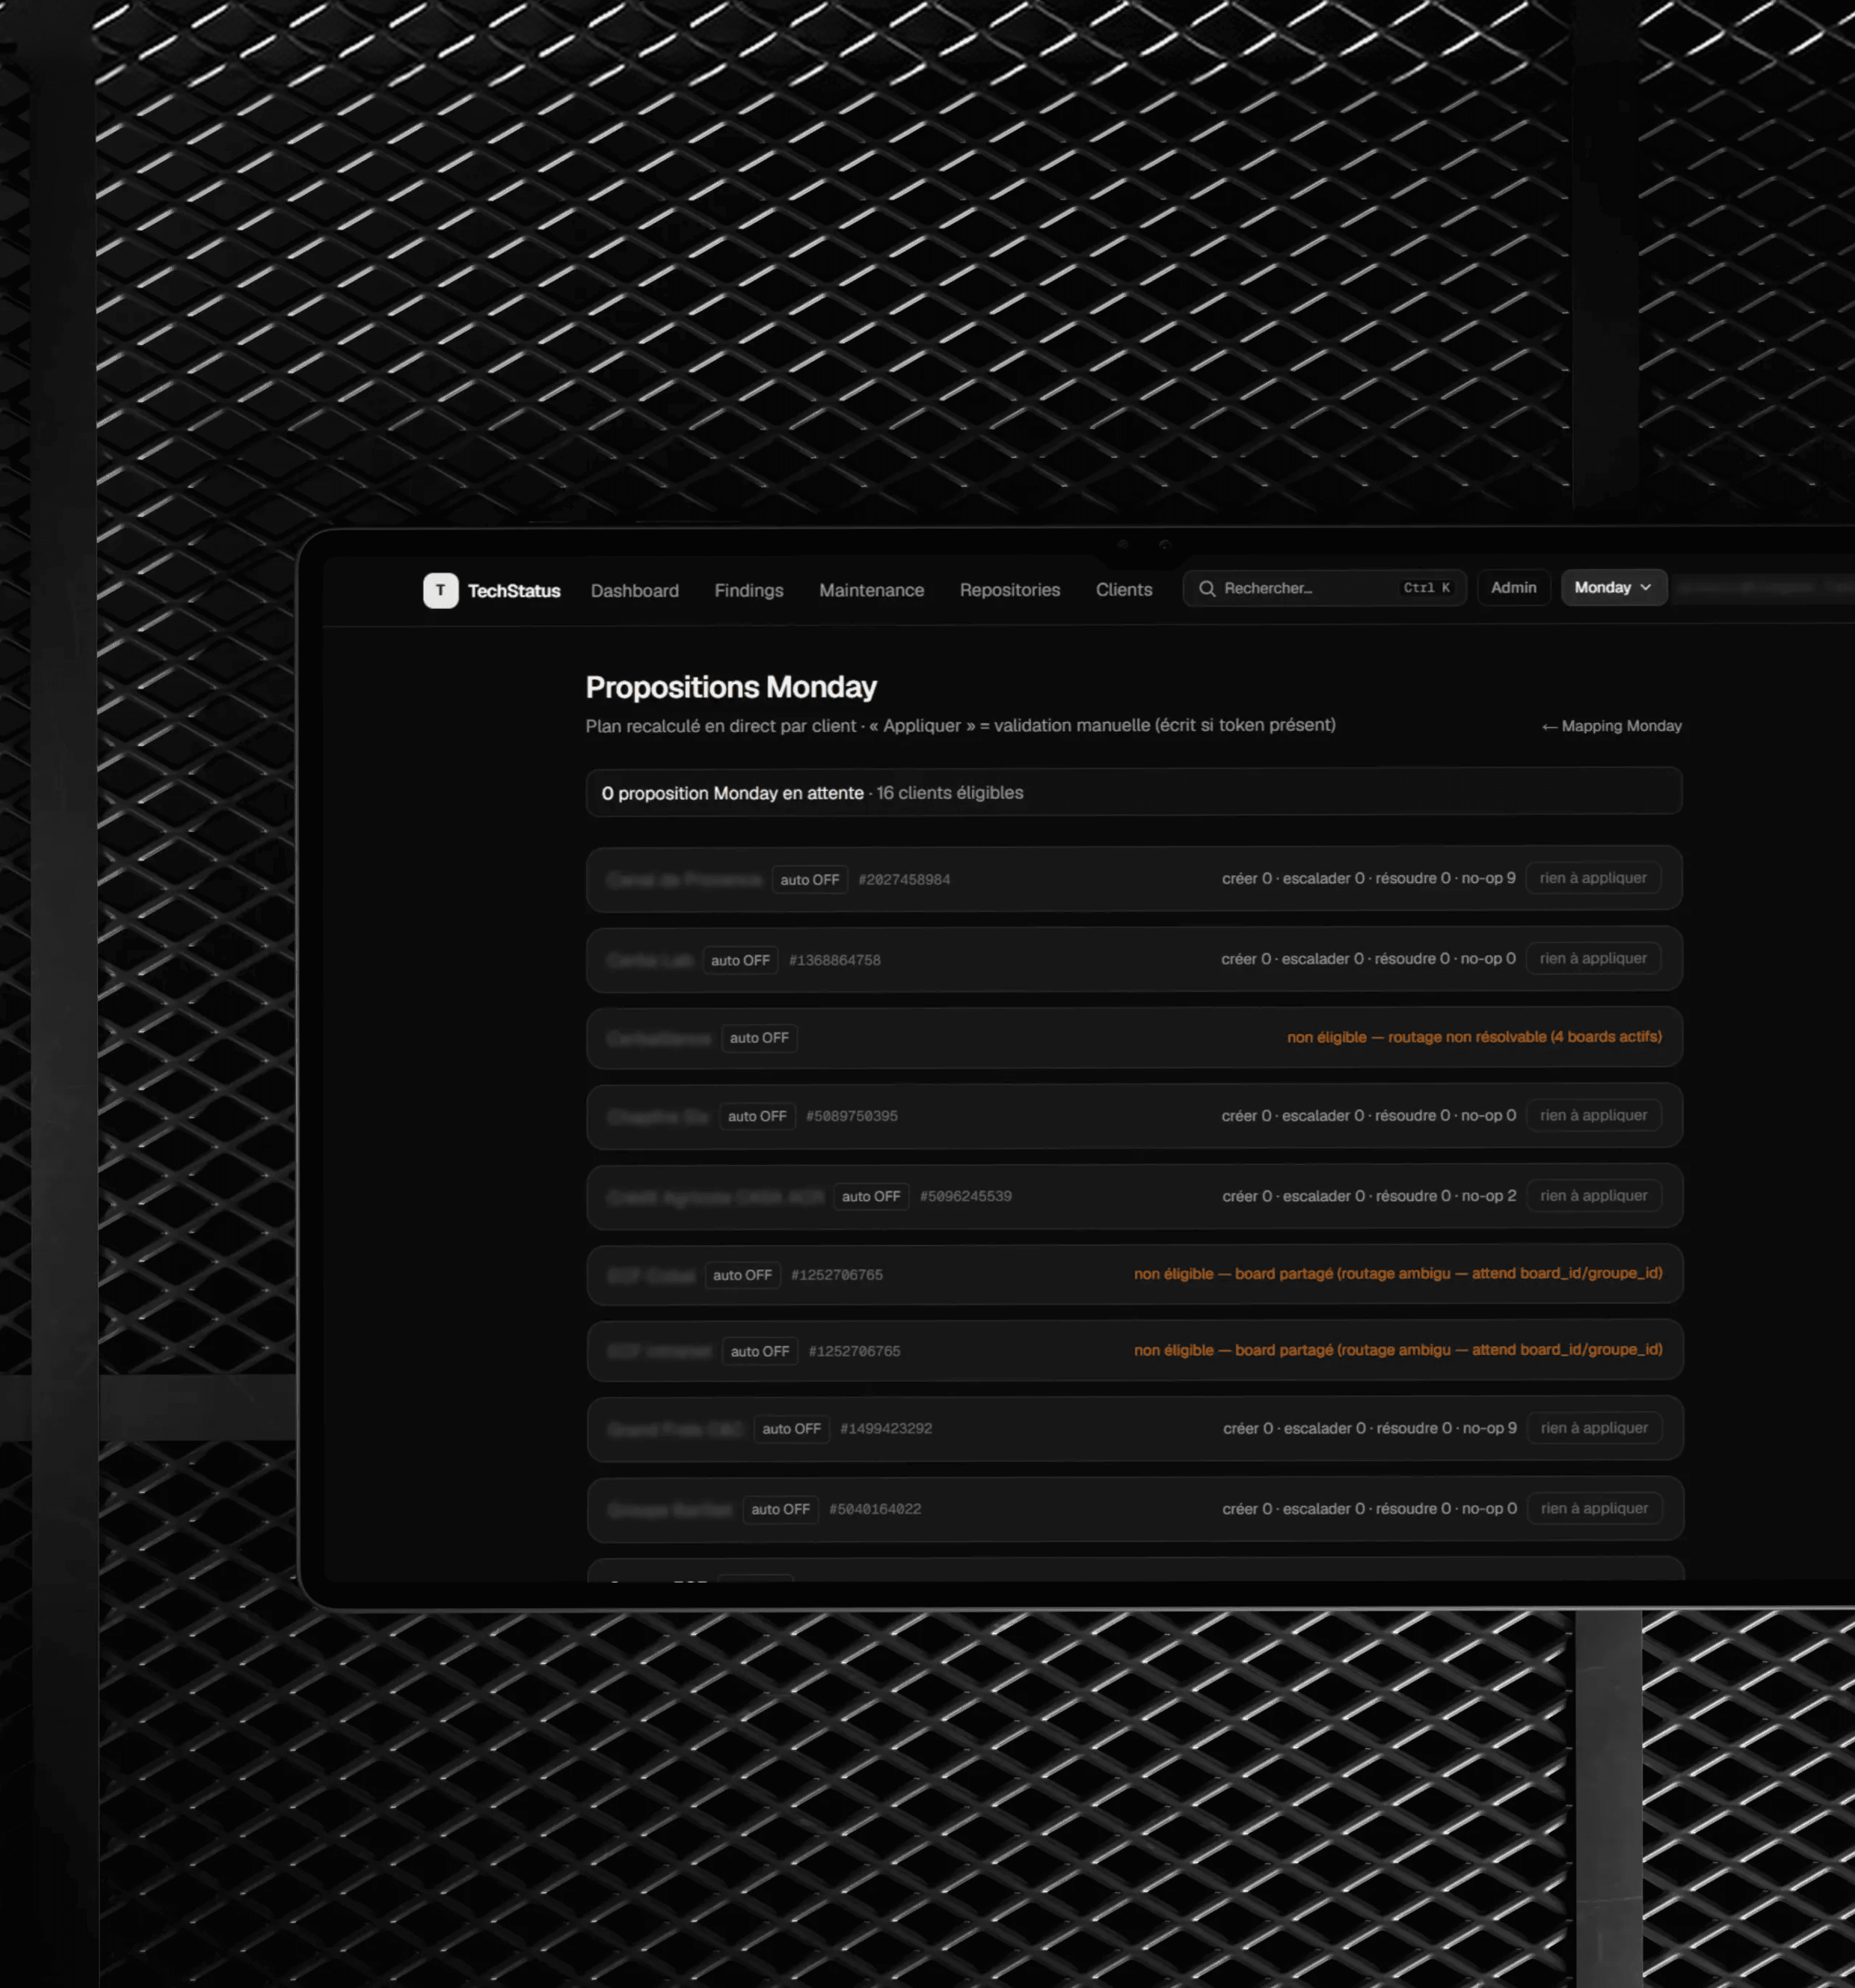The height and width of the screenshot is (1988, 1855).
Task: Click "rien à appliquer" in row #5040164022
Action: 1594,1508
